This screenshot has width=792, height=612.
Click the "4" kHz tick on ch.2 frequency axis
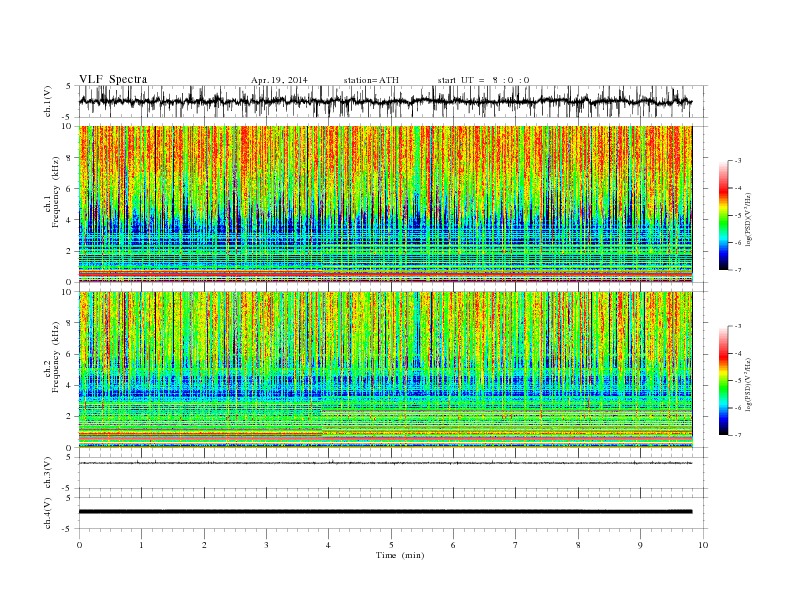click(x=70, y=386)
